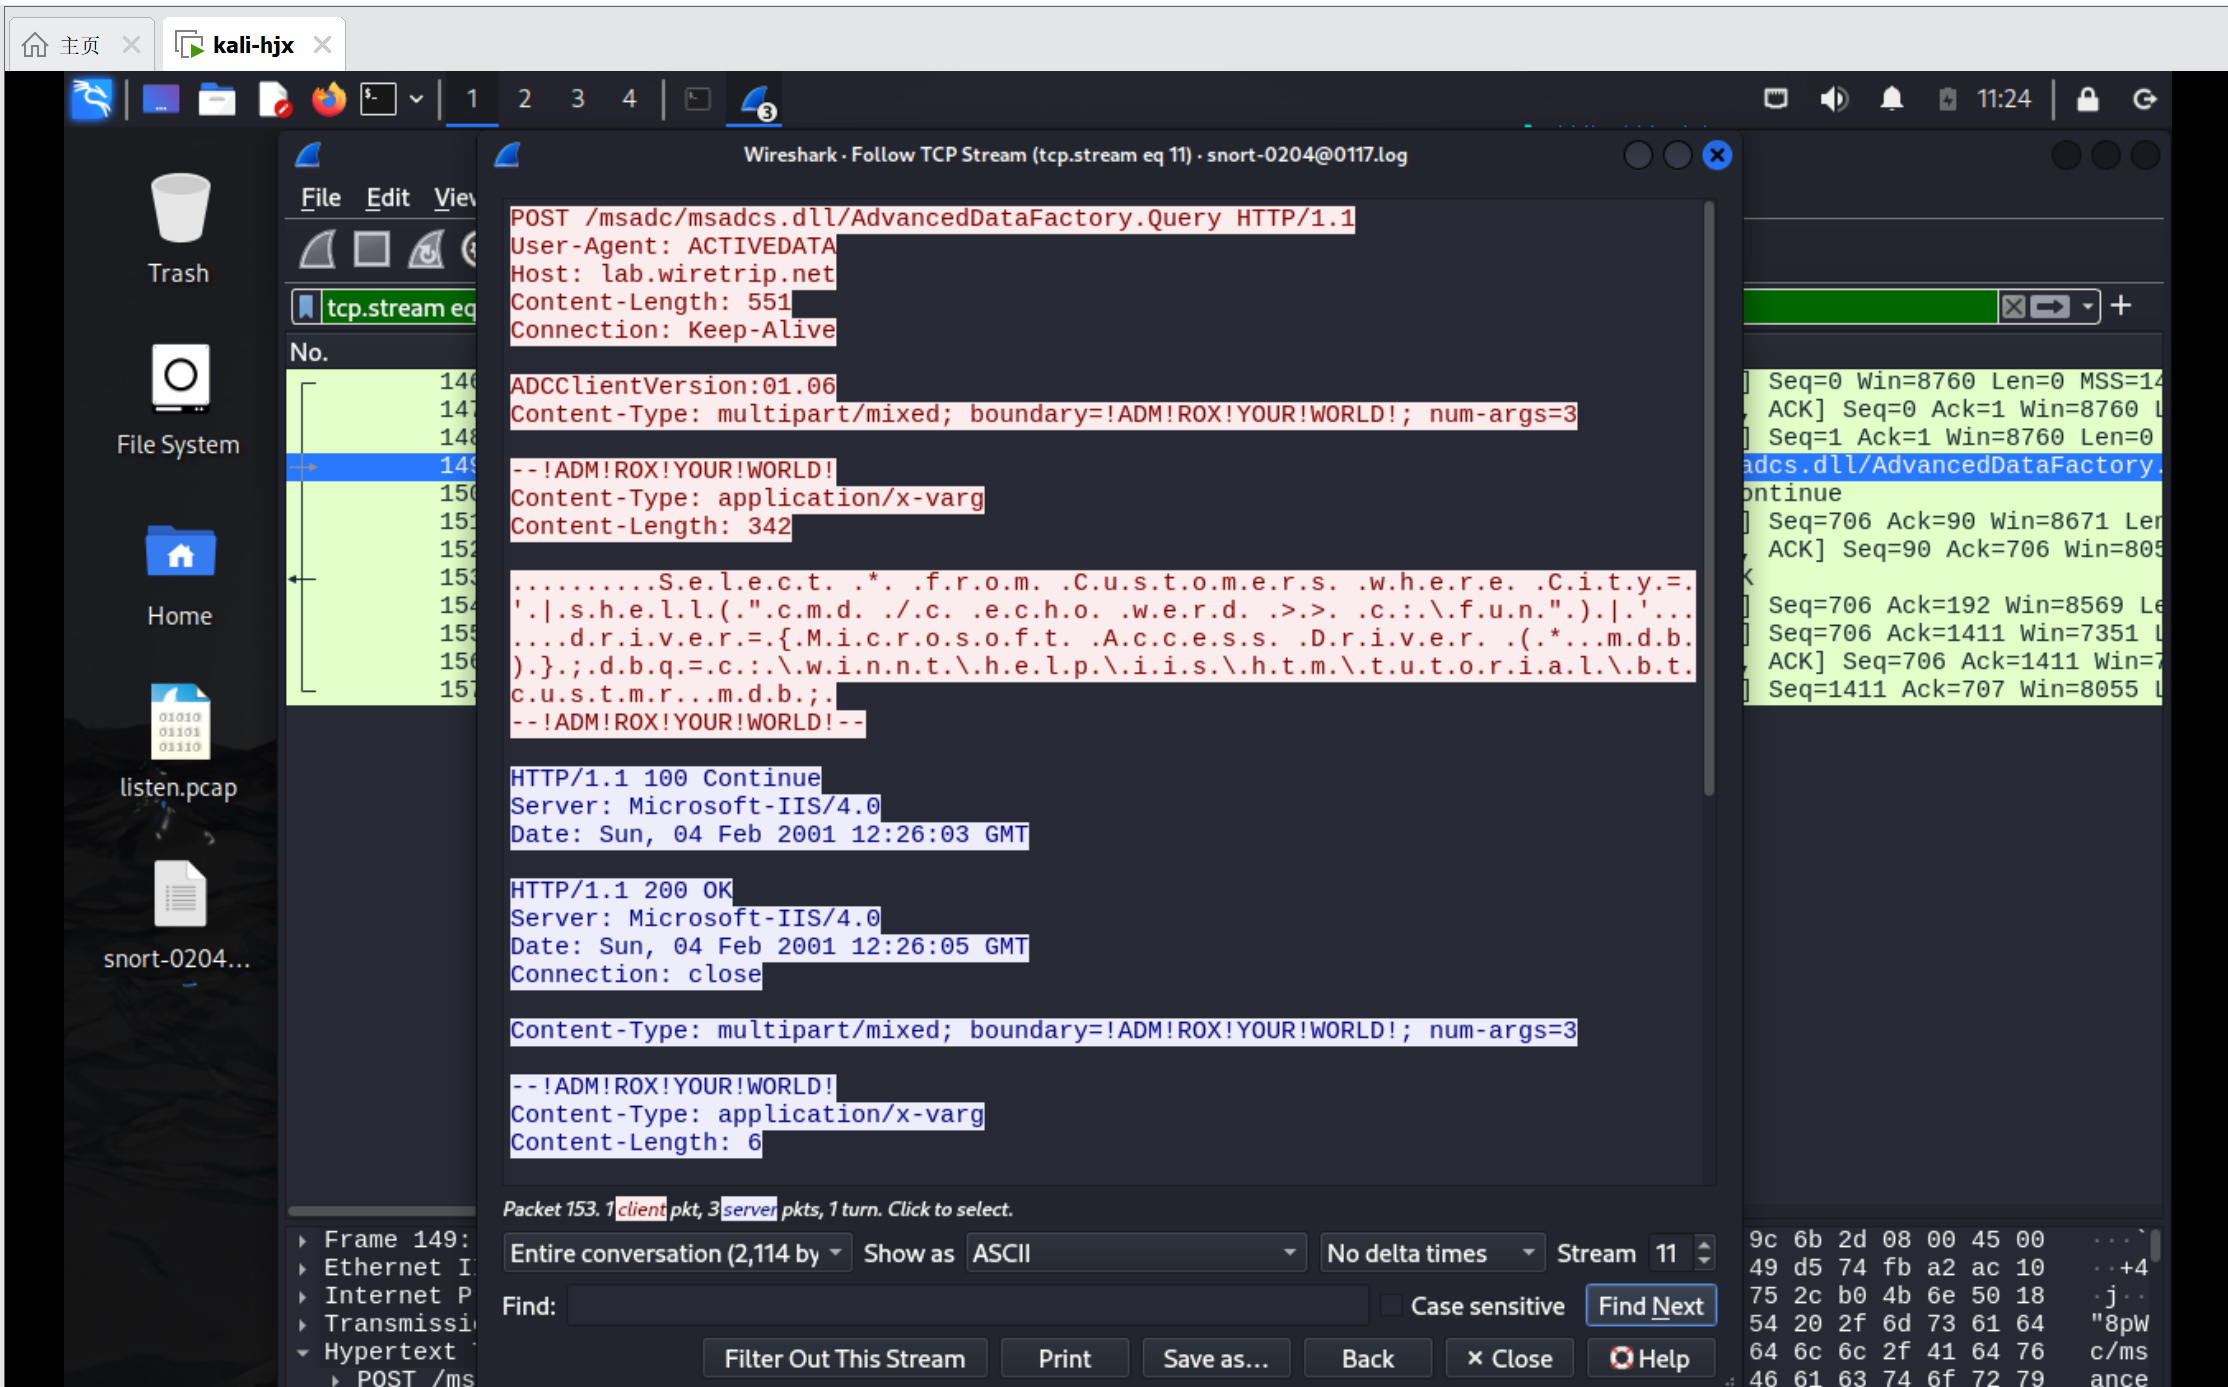Image resolution: width=2228 pixels, height=1387 pixels.
Task: Open the display settings tray icon
Action: pos(1776,99)
